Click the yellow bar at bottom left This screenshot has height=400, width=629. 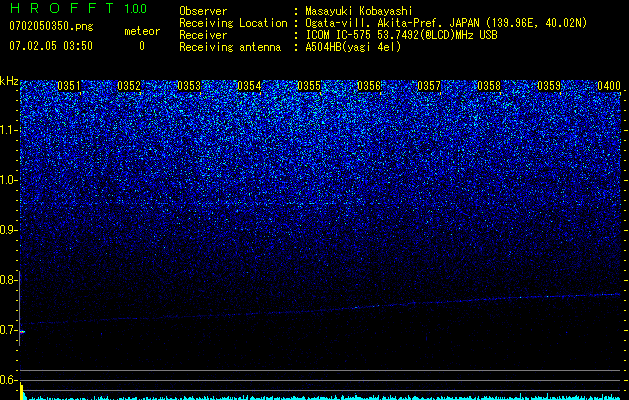coord(22,392)
